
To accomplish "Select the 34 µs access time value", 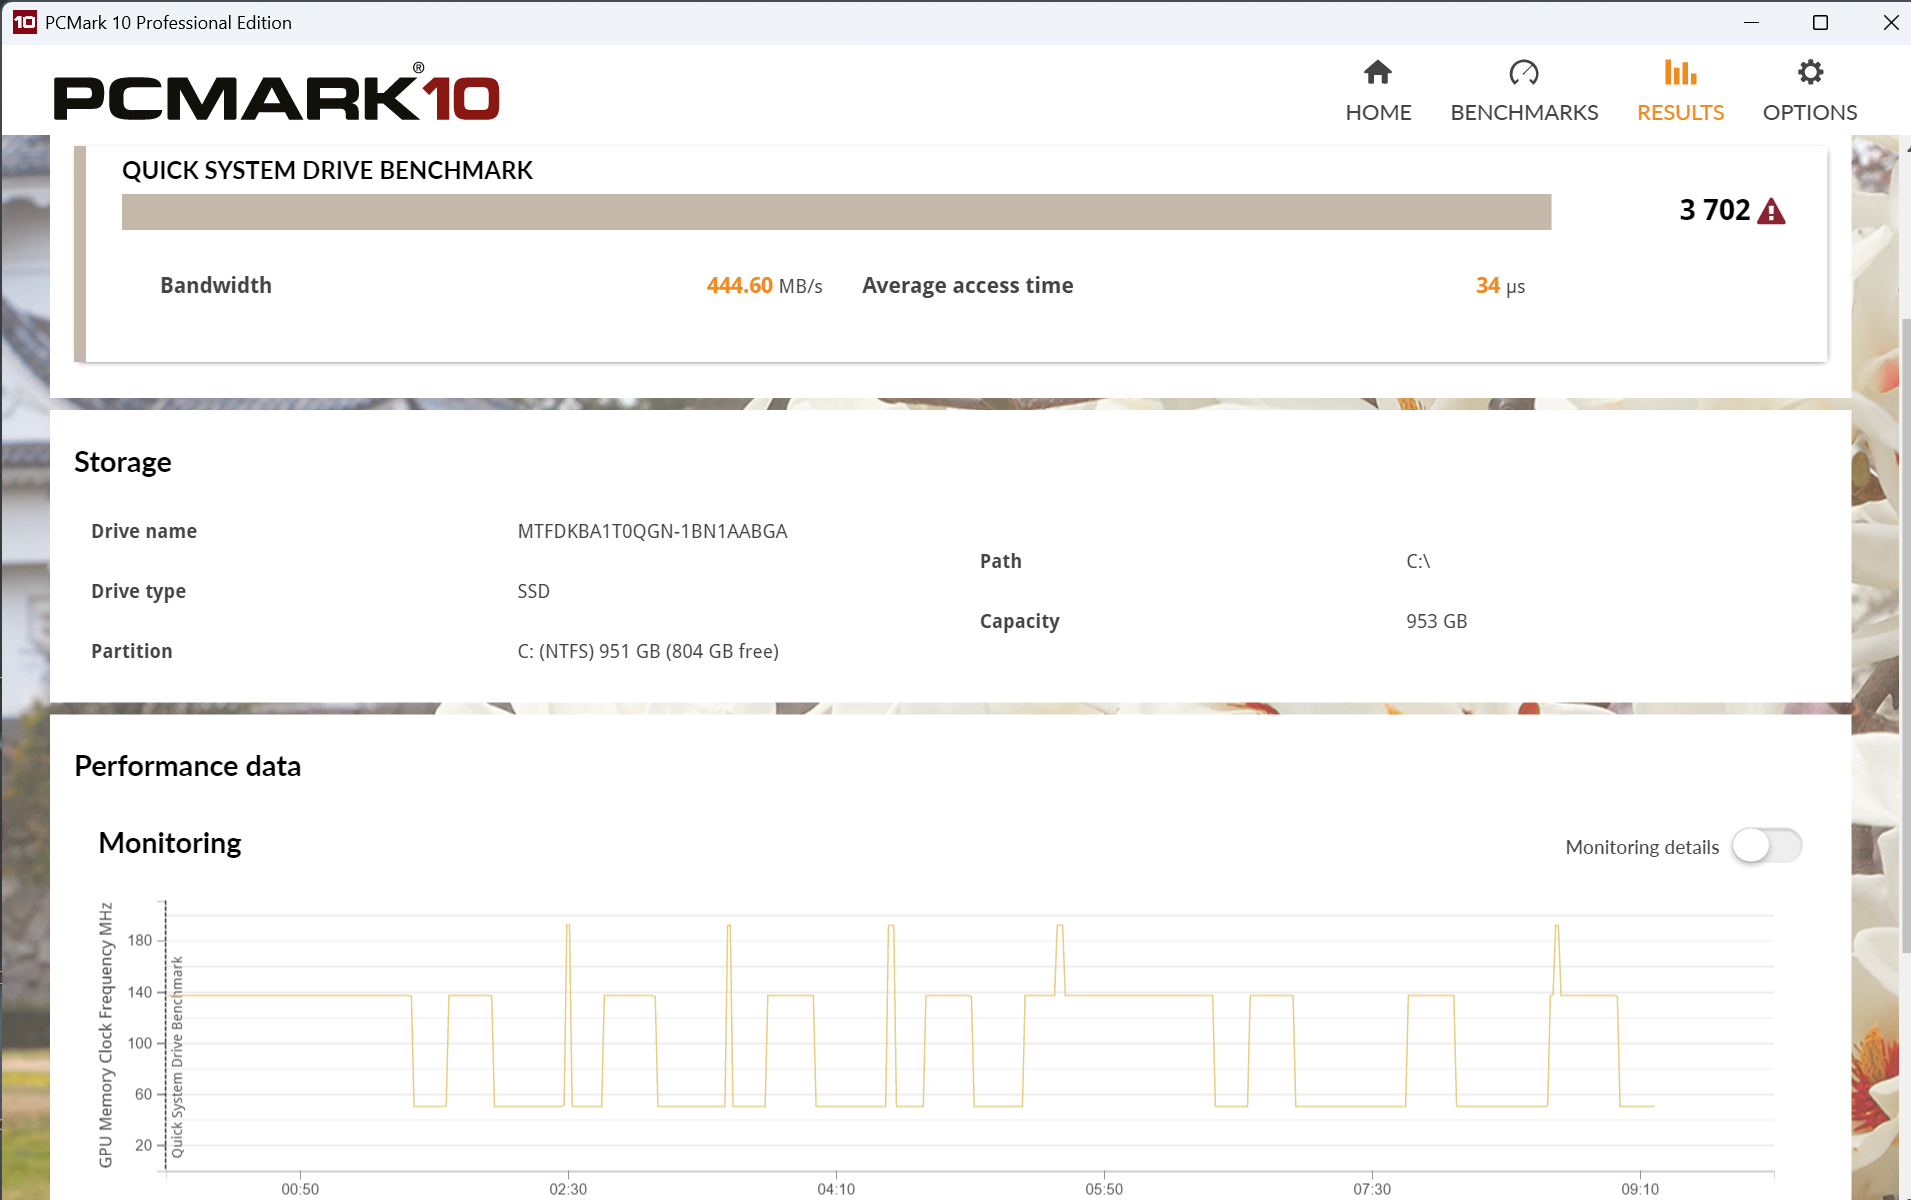I will pyautogui.click(x=1500, y=286).
